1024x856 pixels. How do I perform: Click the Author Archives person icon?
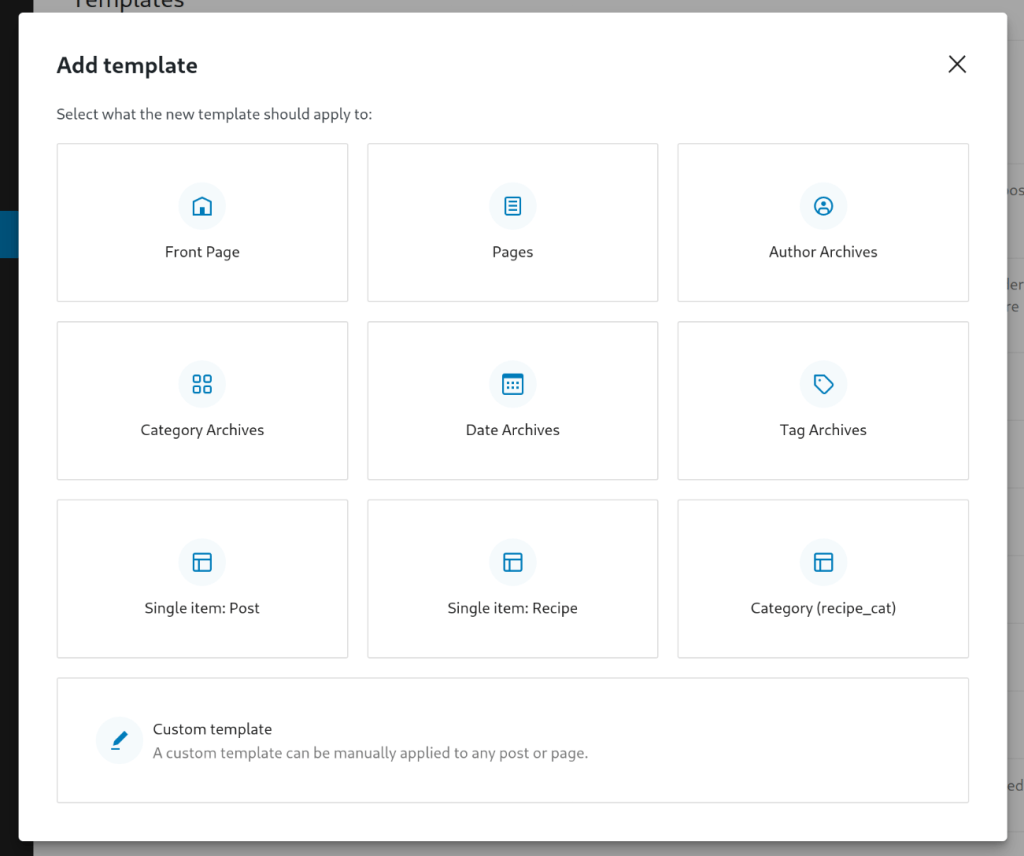tap(823, 207)
